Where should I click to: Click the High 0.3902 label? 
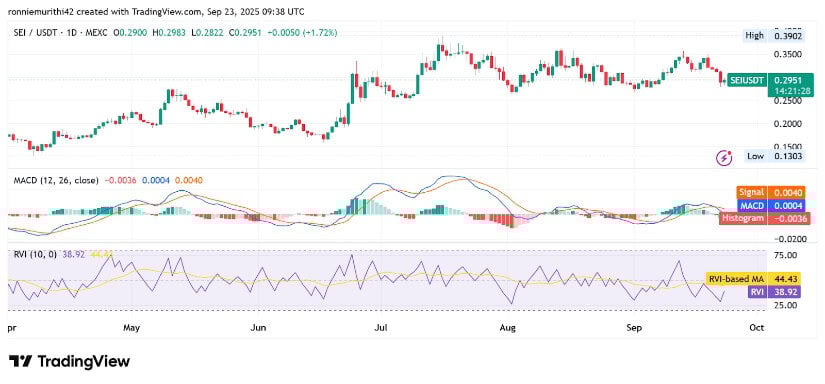(774, 36)
